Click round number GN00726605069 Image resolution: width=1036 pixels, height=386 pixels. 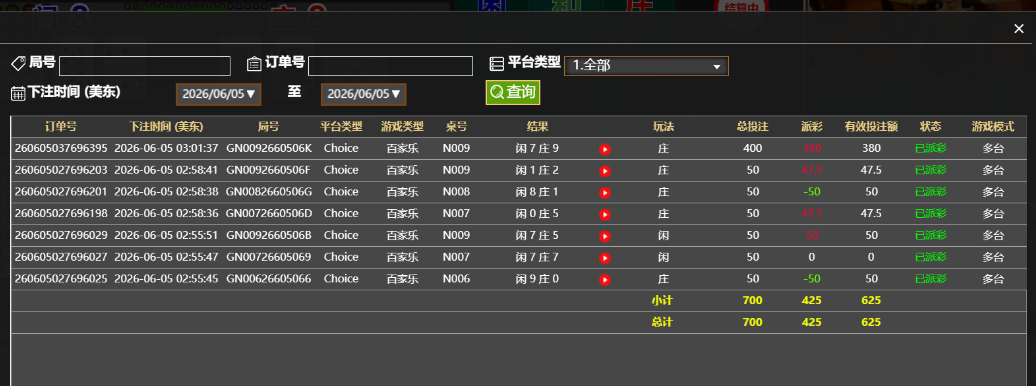pos(269,257)
